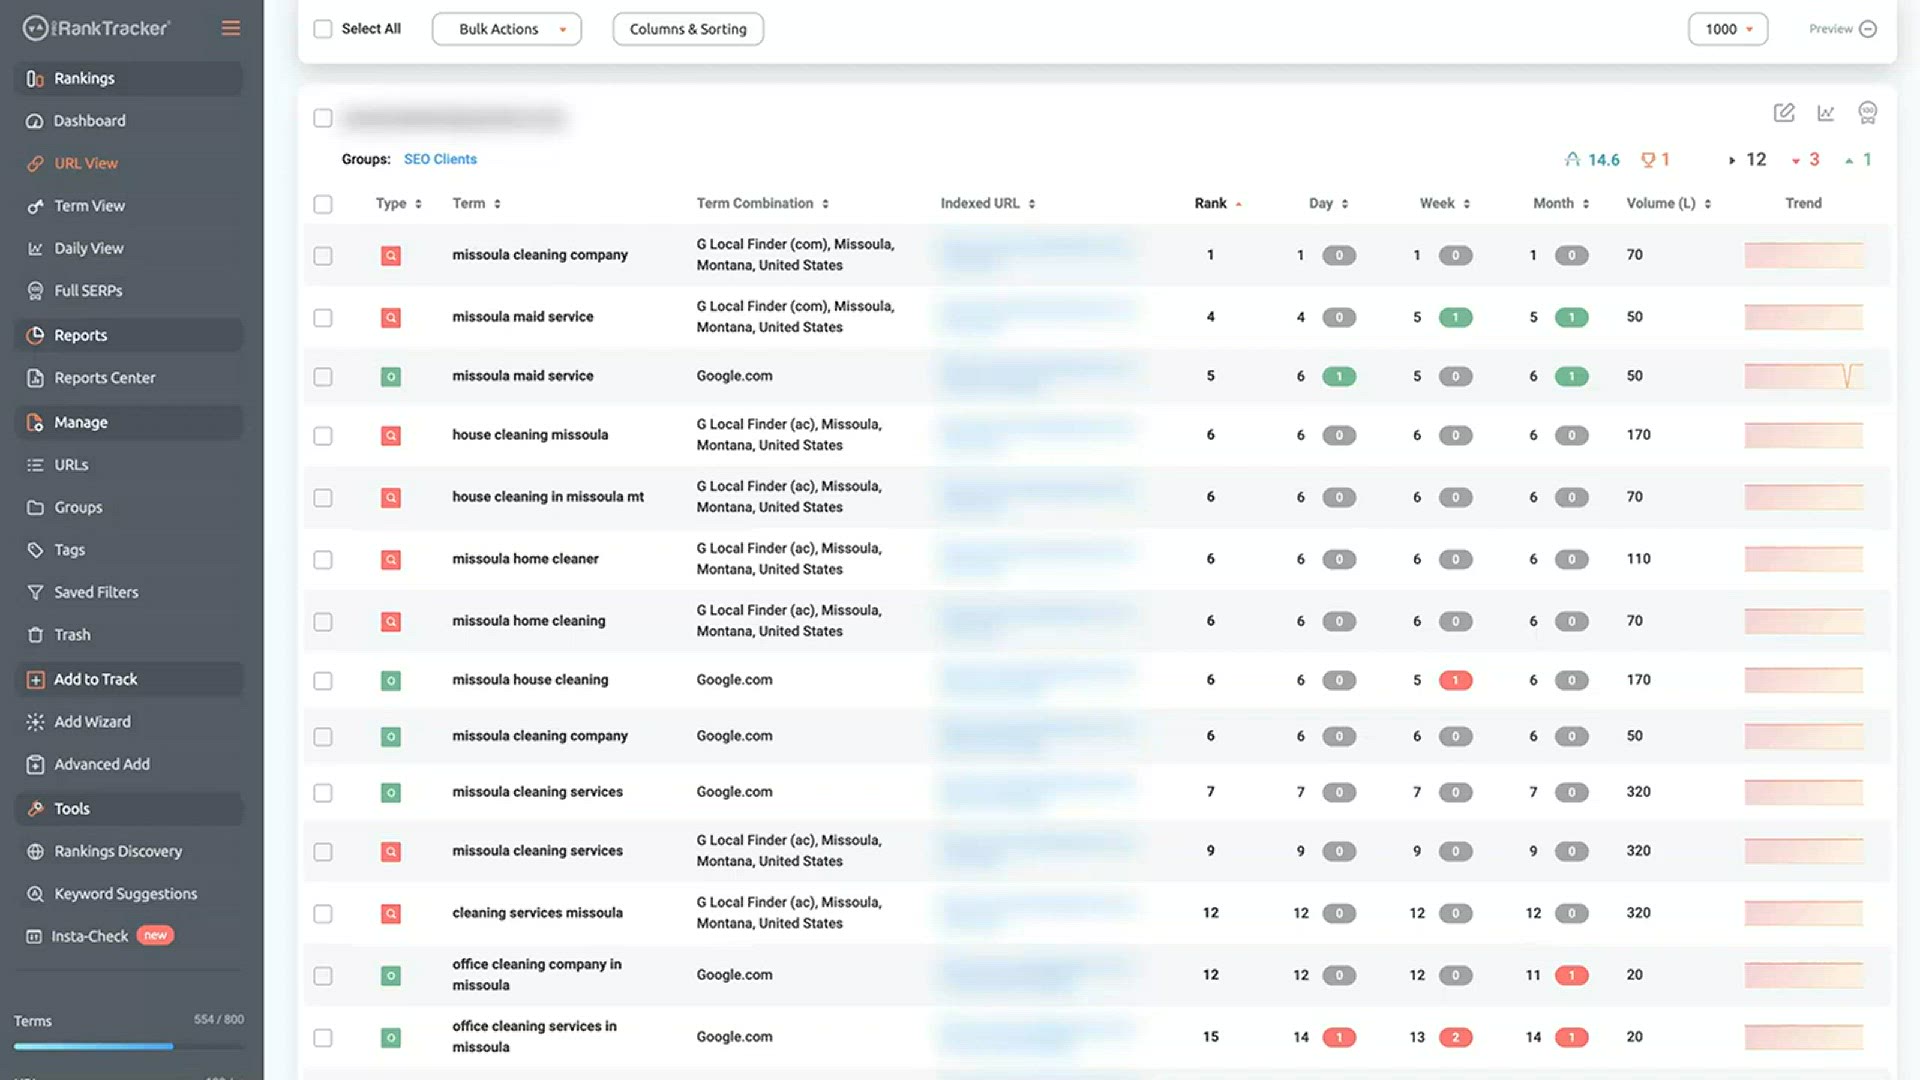Image resolution: width=1920 pixels, height=1080 pixels.
Task: Sort by the Rank column
Action: (x=1217, y=204)
